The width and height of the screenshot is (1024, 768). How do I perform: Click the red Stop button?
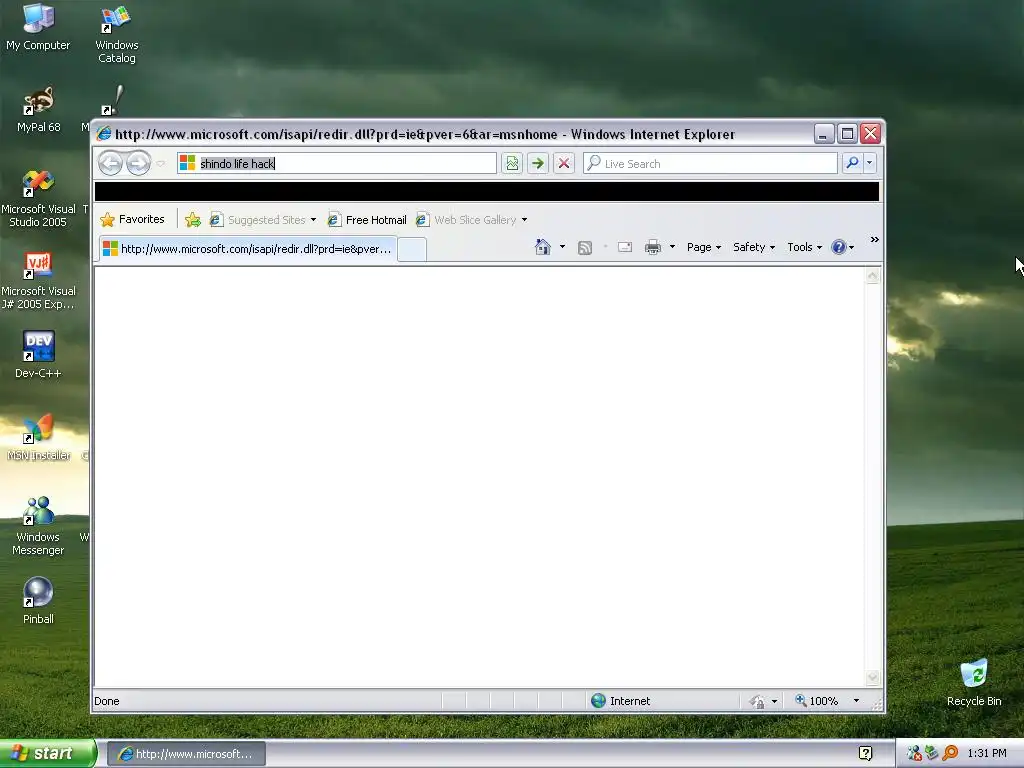click(564, 163)
